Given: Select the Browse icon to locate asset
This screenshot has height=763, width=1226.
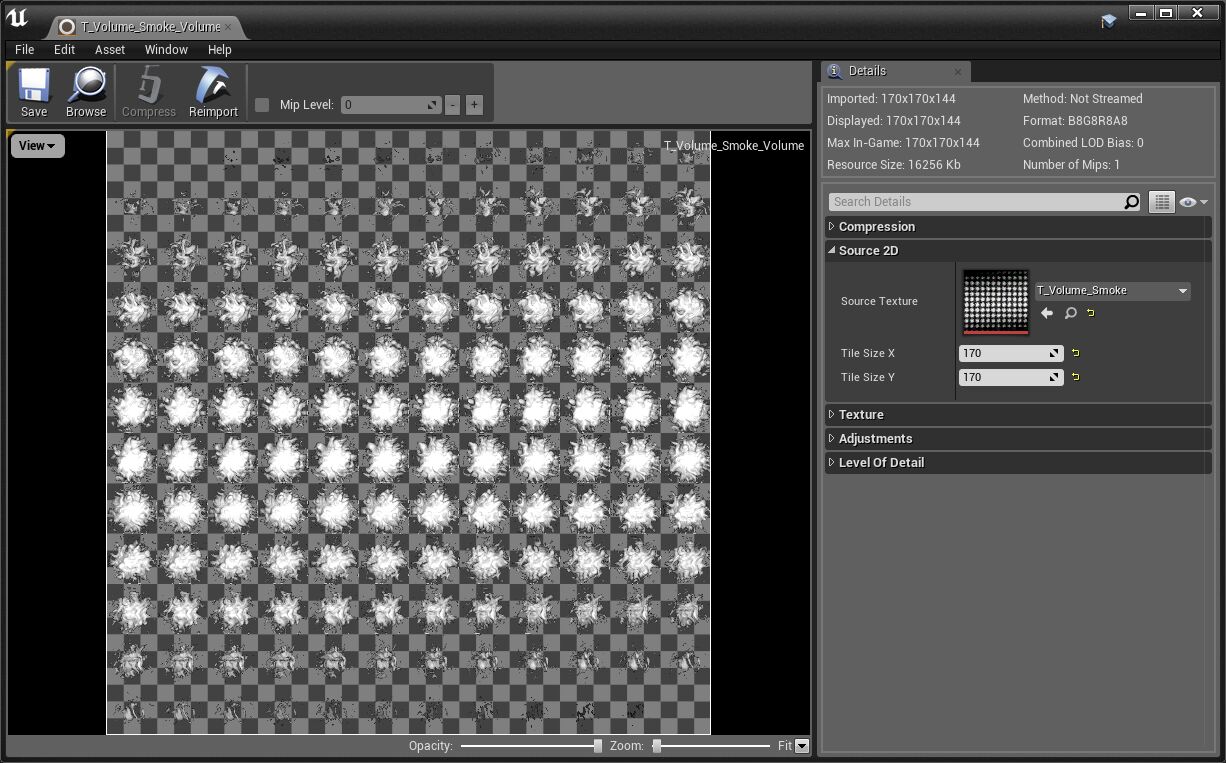Looking at the screenshot, I should [86, 91].
